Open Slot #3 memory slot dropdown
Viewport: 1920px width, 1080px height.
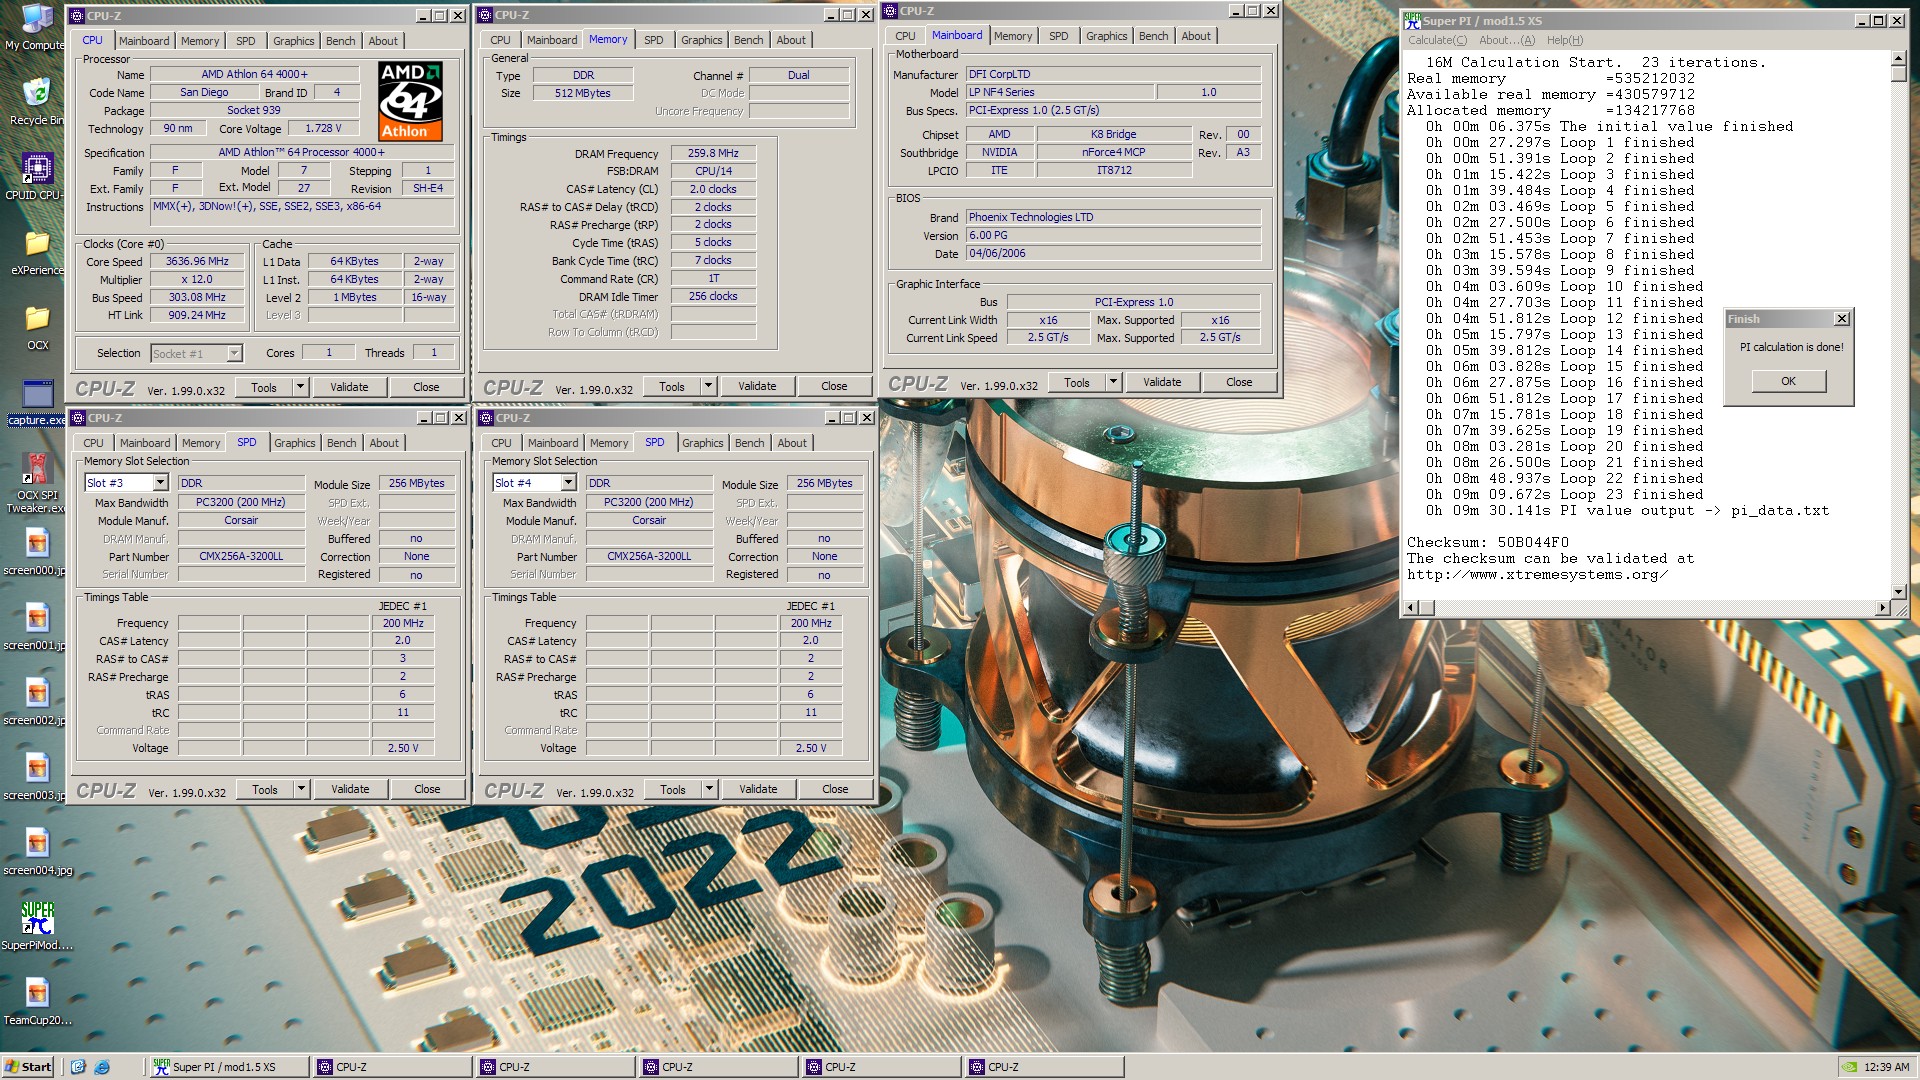click(x=160, y=483)
